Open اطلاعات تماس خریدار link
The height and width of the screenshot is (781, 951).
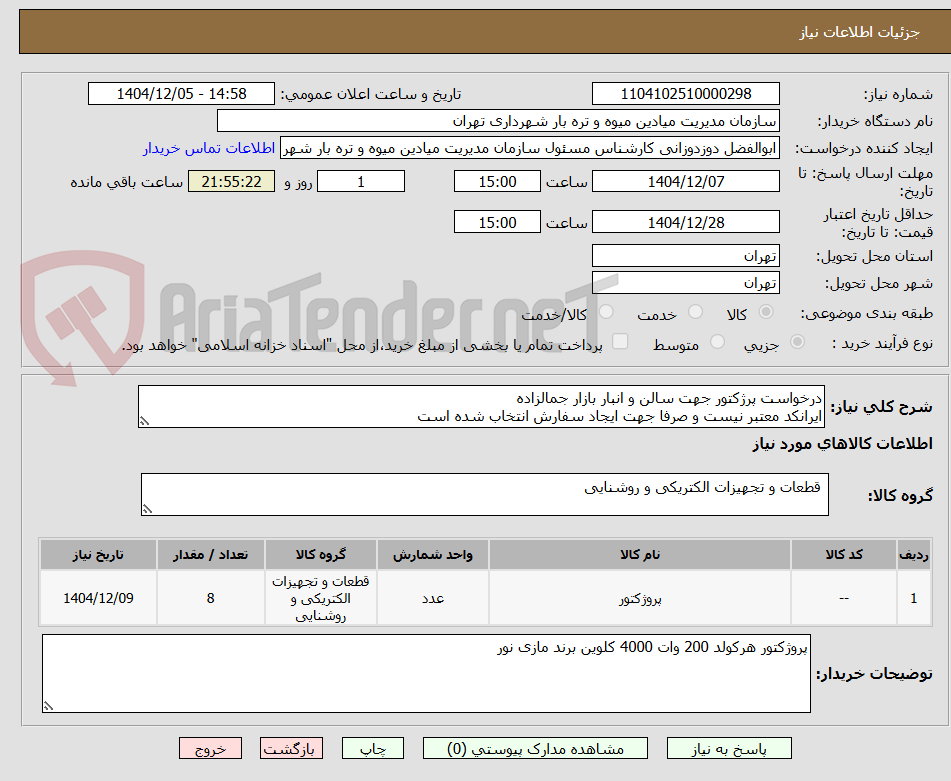point(209,148)
